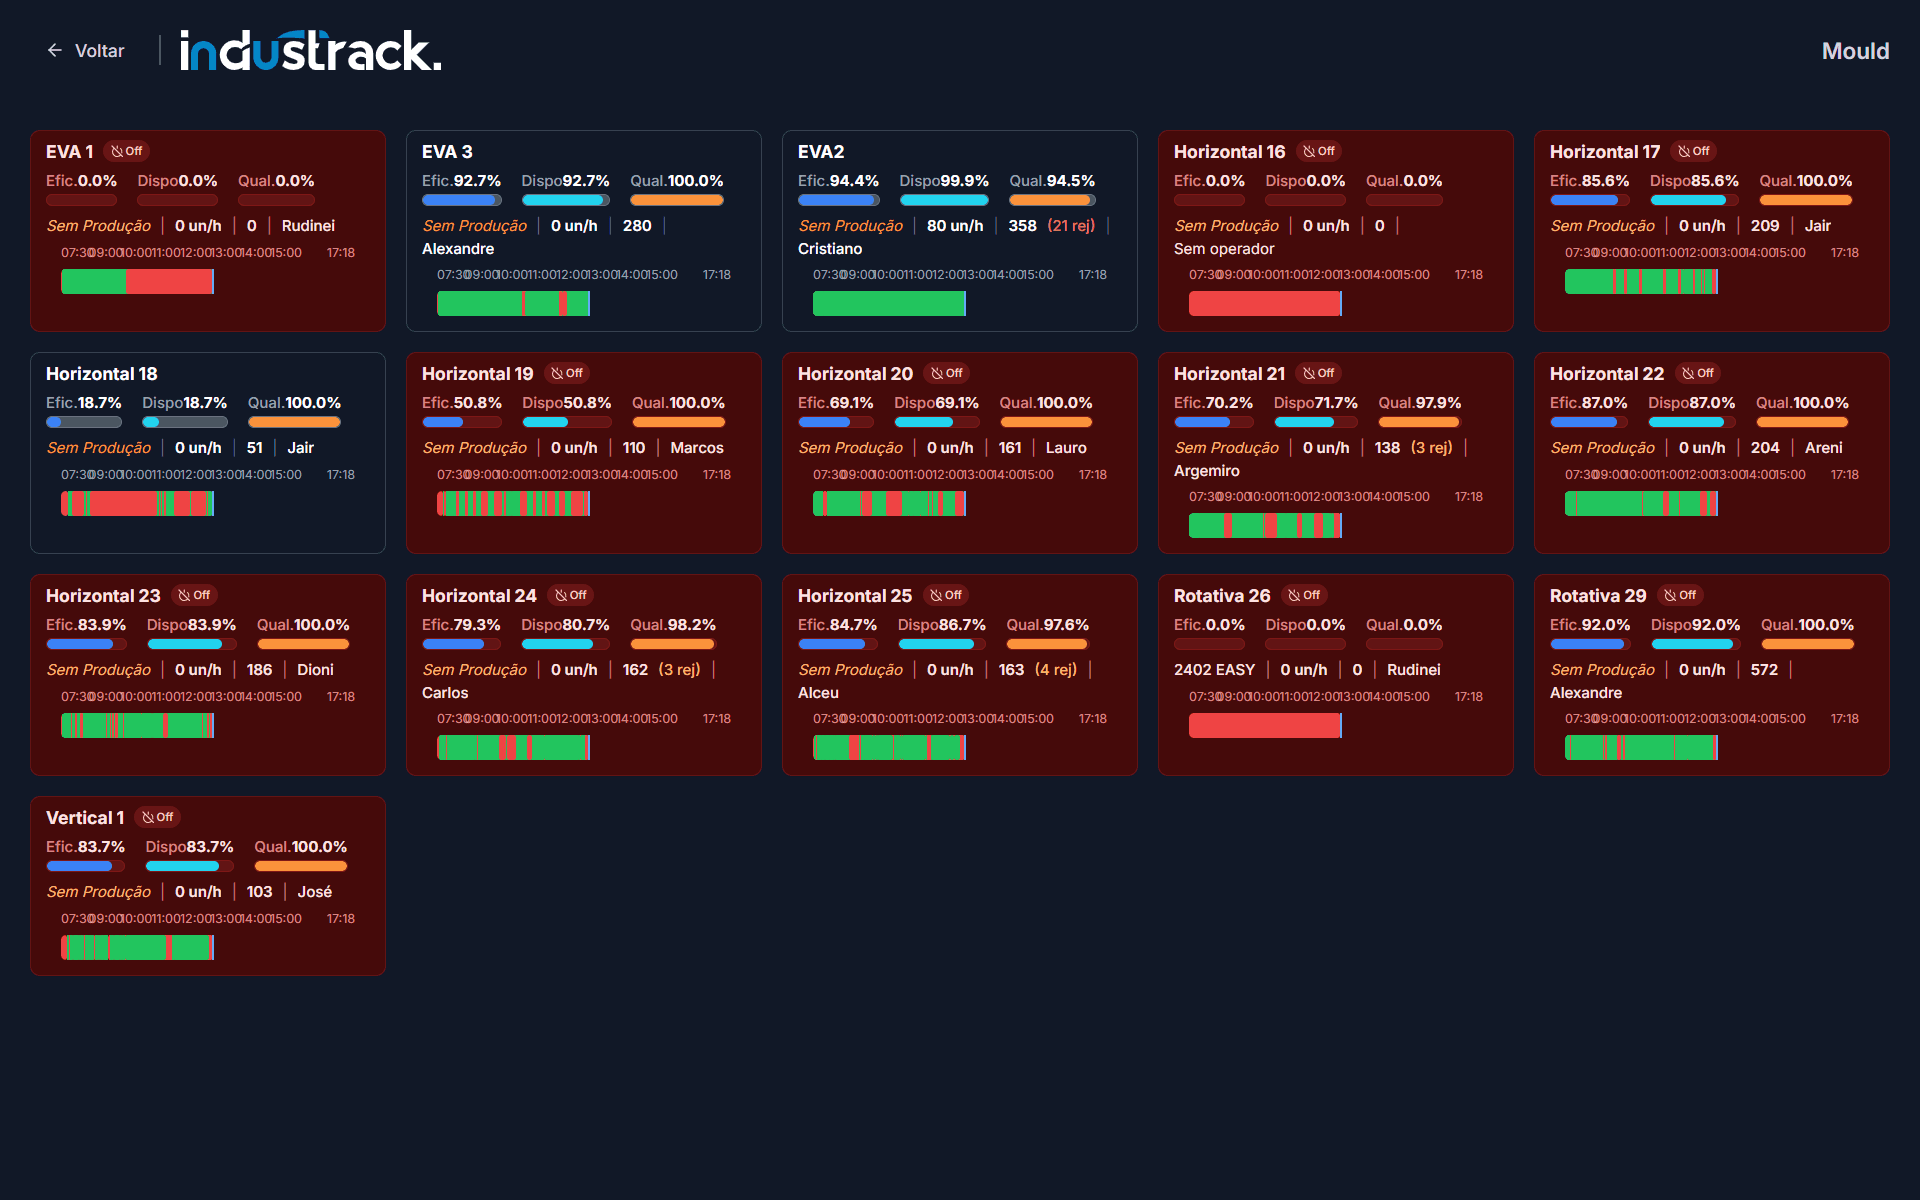Click the Off badge on EVA 1
This screenshot has height=1200, width=1920.
point(127,151)
